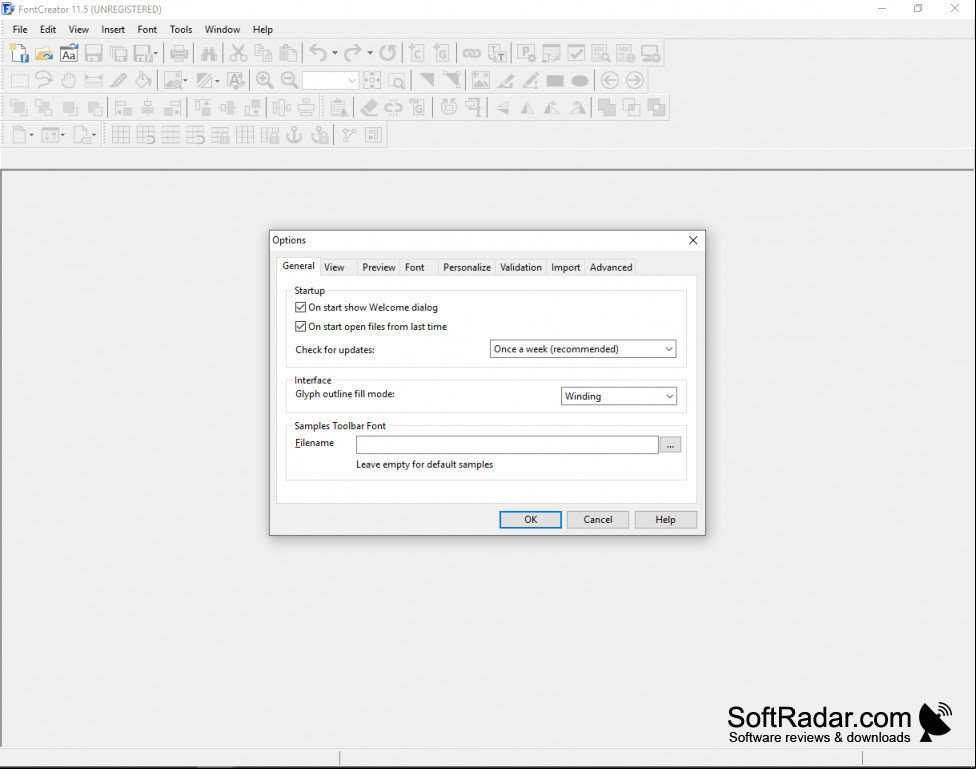Confirm options with the OK button
The height and width of the screenshot is (769, 976).
(x=530, y=519)
